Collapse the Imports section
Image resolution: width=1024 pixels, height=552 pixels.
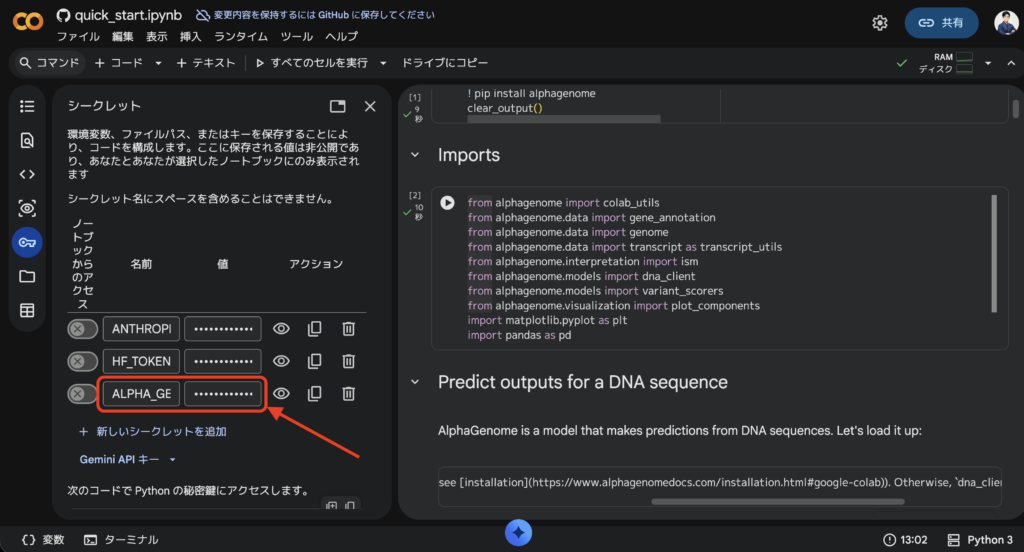[415, 156]
